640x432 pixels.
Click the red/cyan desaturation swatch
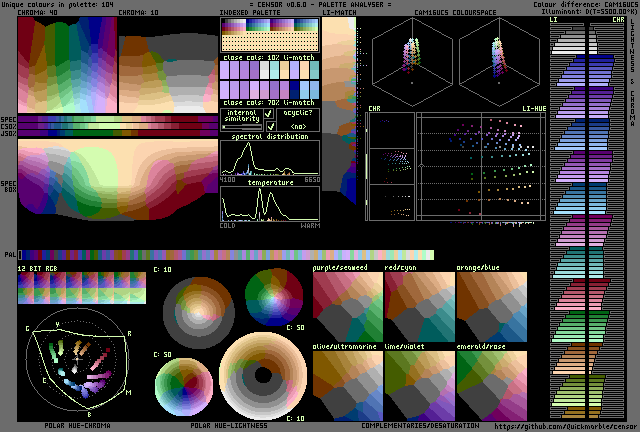[419, 306]
